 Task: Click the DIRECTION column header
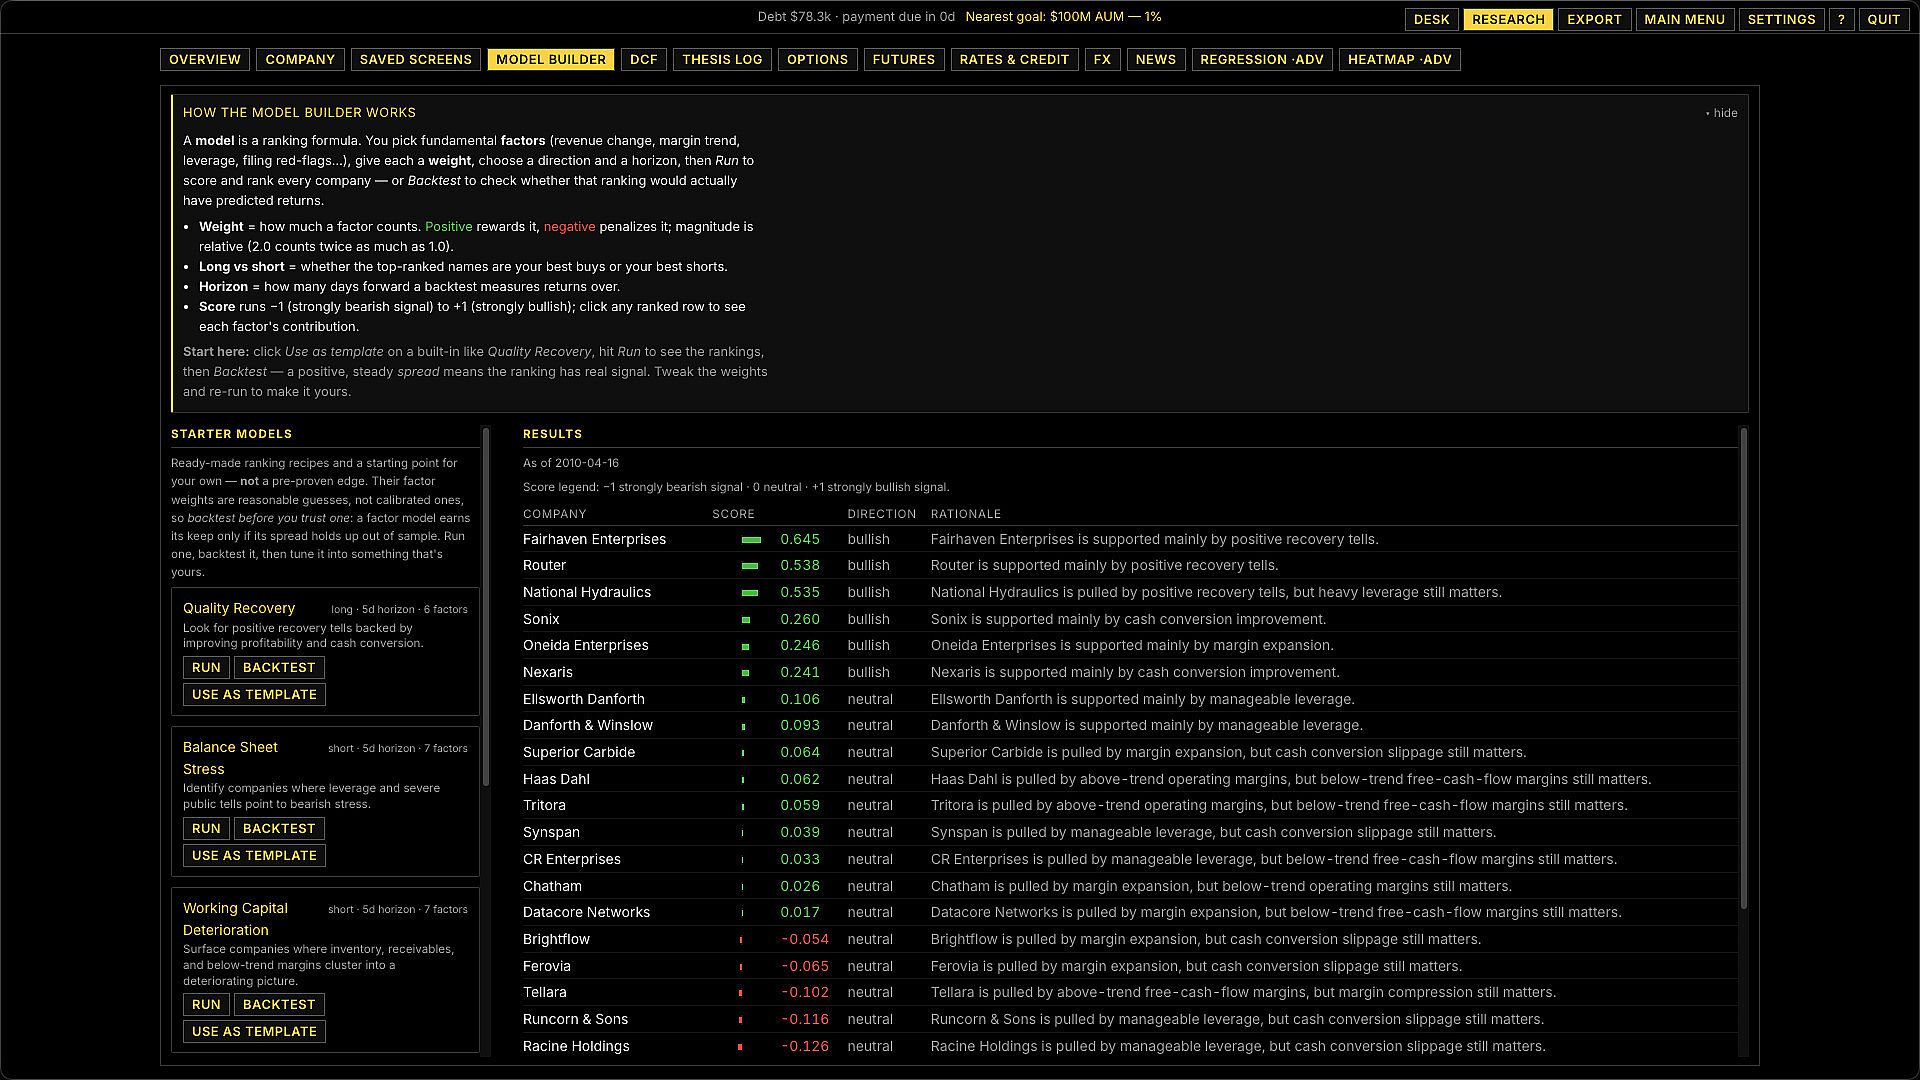pyautogui.click(x=882, y=514)
